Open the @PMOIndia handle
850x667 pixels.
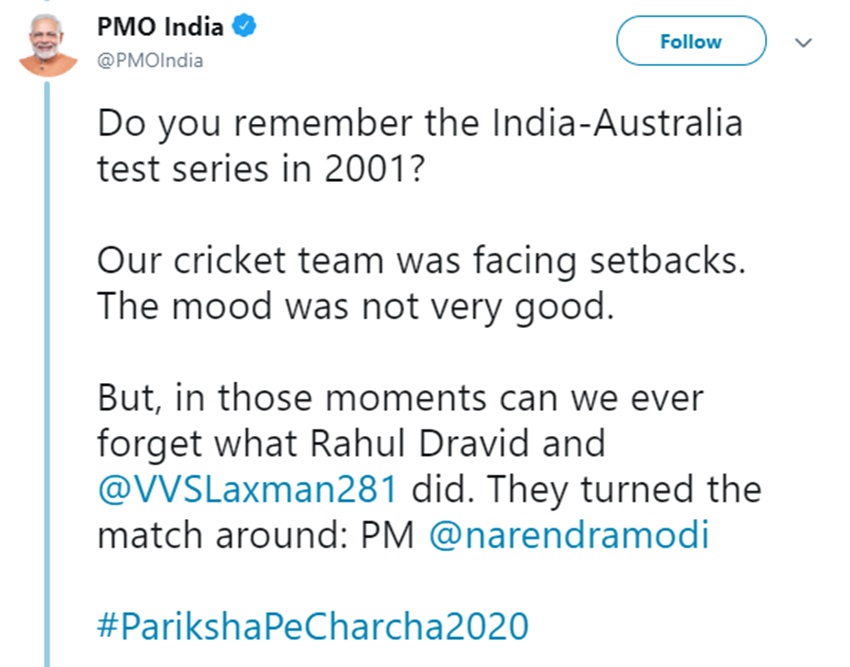coord(150,61)
